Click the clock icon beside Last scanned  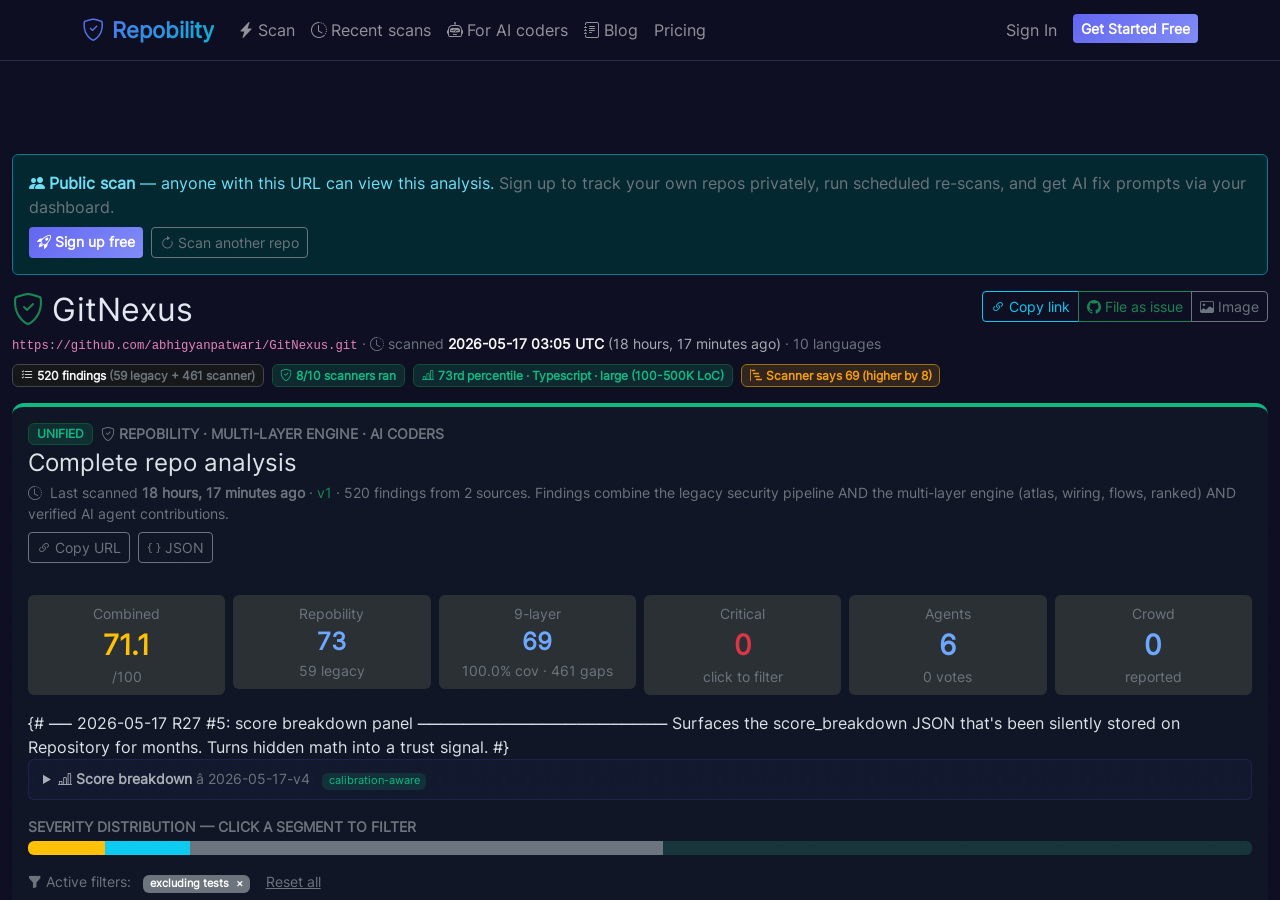click(x=35, y=493)
